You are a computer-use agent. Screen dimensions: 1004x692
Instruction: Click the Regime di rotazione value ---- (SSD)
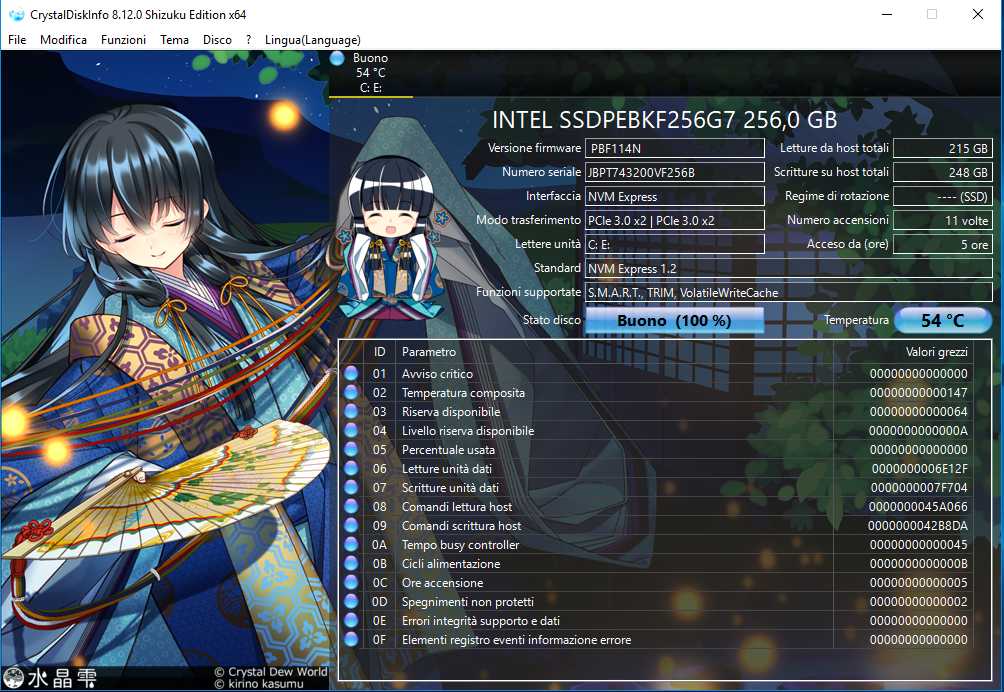pyautogui.click(x=943, y=197)
